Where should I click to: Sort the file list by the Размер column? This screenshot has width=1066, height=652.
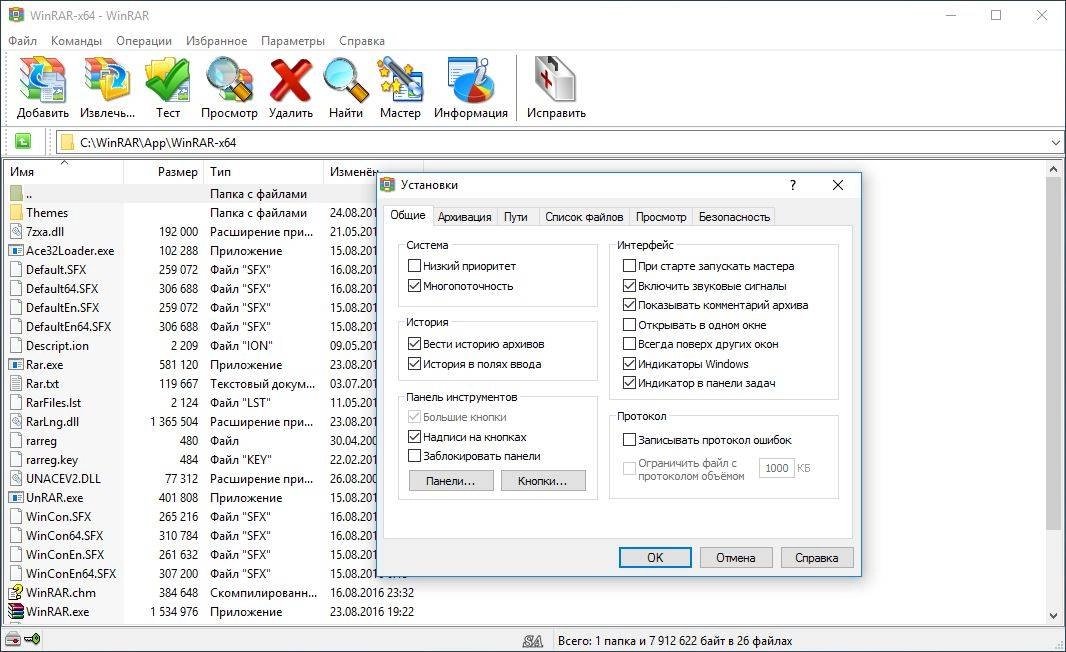(x=163, y=172)
